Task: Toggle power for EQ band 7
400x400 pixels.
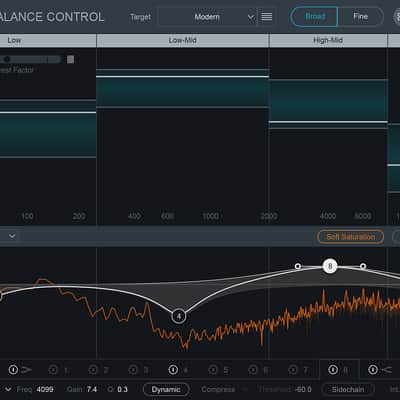Action: point(293,370)
